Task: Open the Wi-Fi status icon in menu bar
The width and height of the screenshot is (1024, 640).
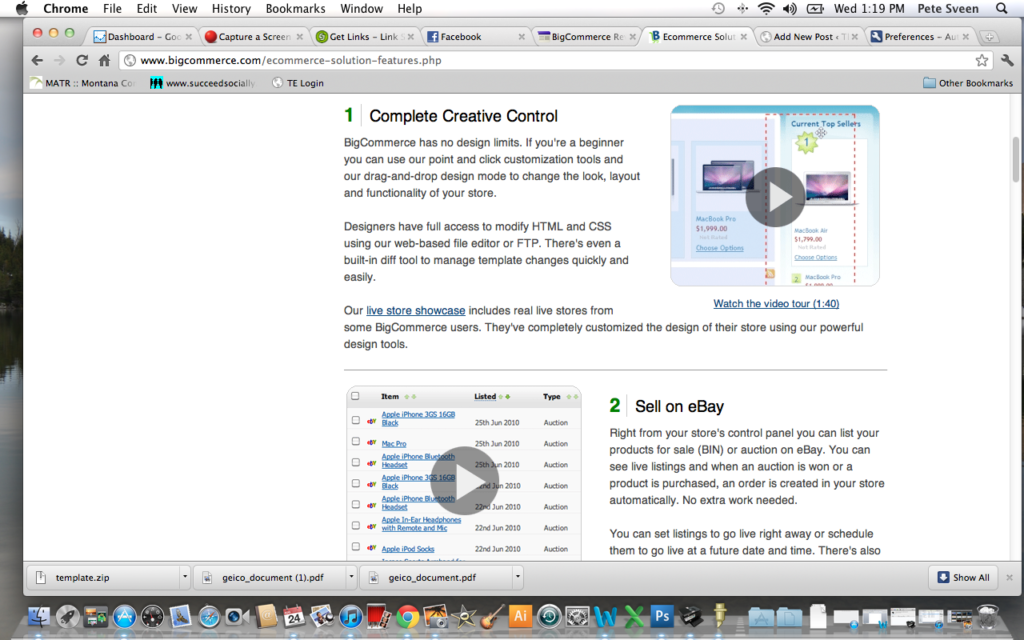Action: pyautogui.click(x=766, y=8)
